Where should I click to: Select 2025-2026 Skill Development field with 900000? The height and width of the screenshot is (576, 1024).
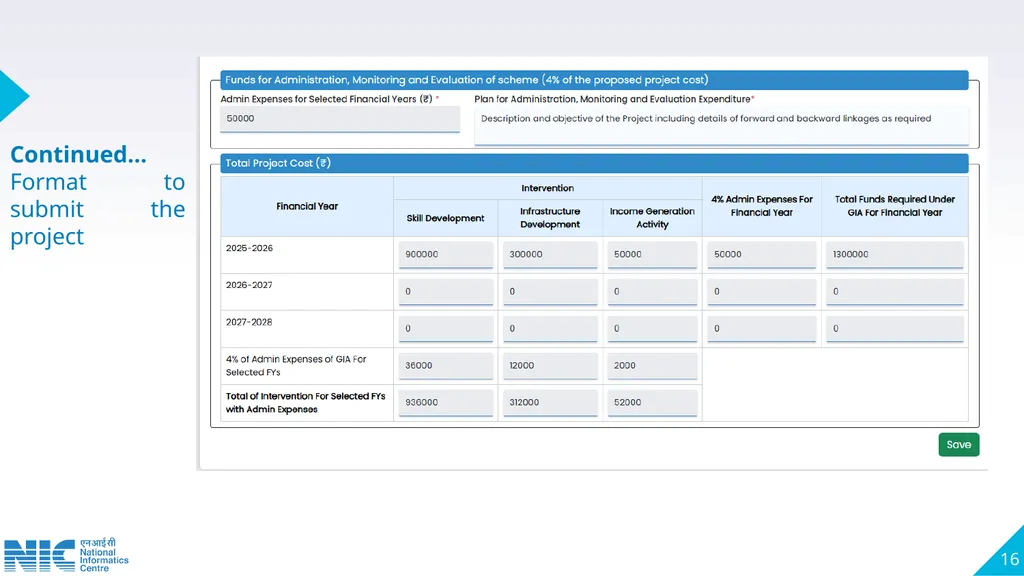coord(445,255)
